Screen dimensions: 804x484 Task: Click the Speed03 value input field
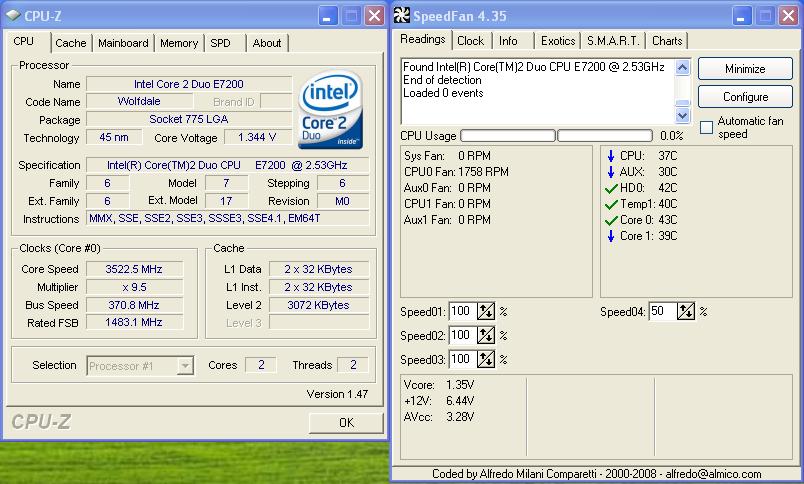tap(461, 360)
